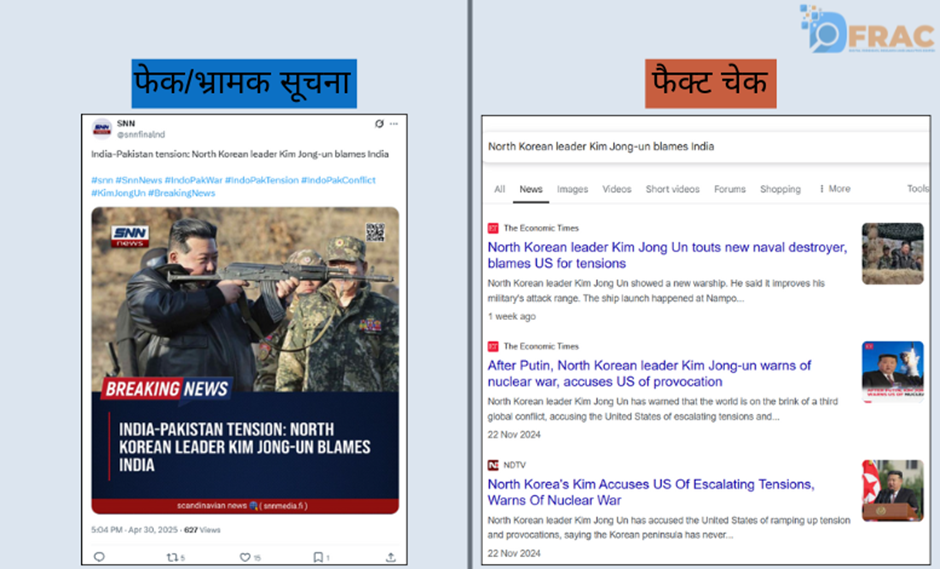Open the Forums search tab
Screen dimensions: 940x569
click(x=730, y=189)
